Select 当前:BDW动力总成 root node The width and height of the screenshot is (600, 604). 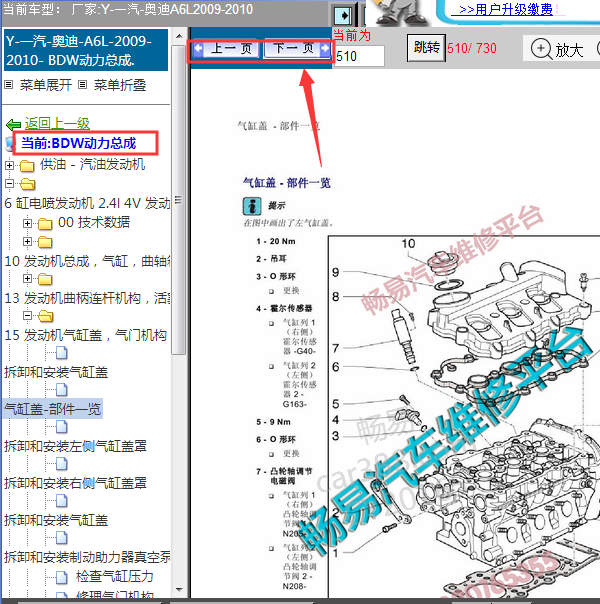tap(79, 143)
